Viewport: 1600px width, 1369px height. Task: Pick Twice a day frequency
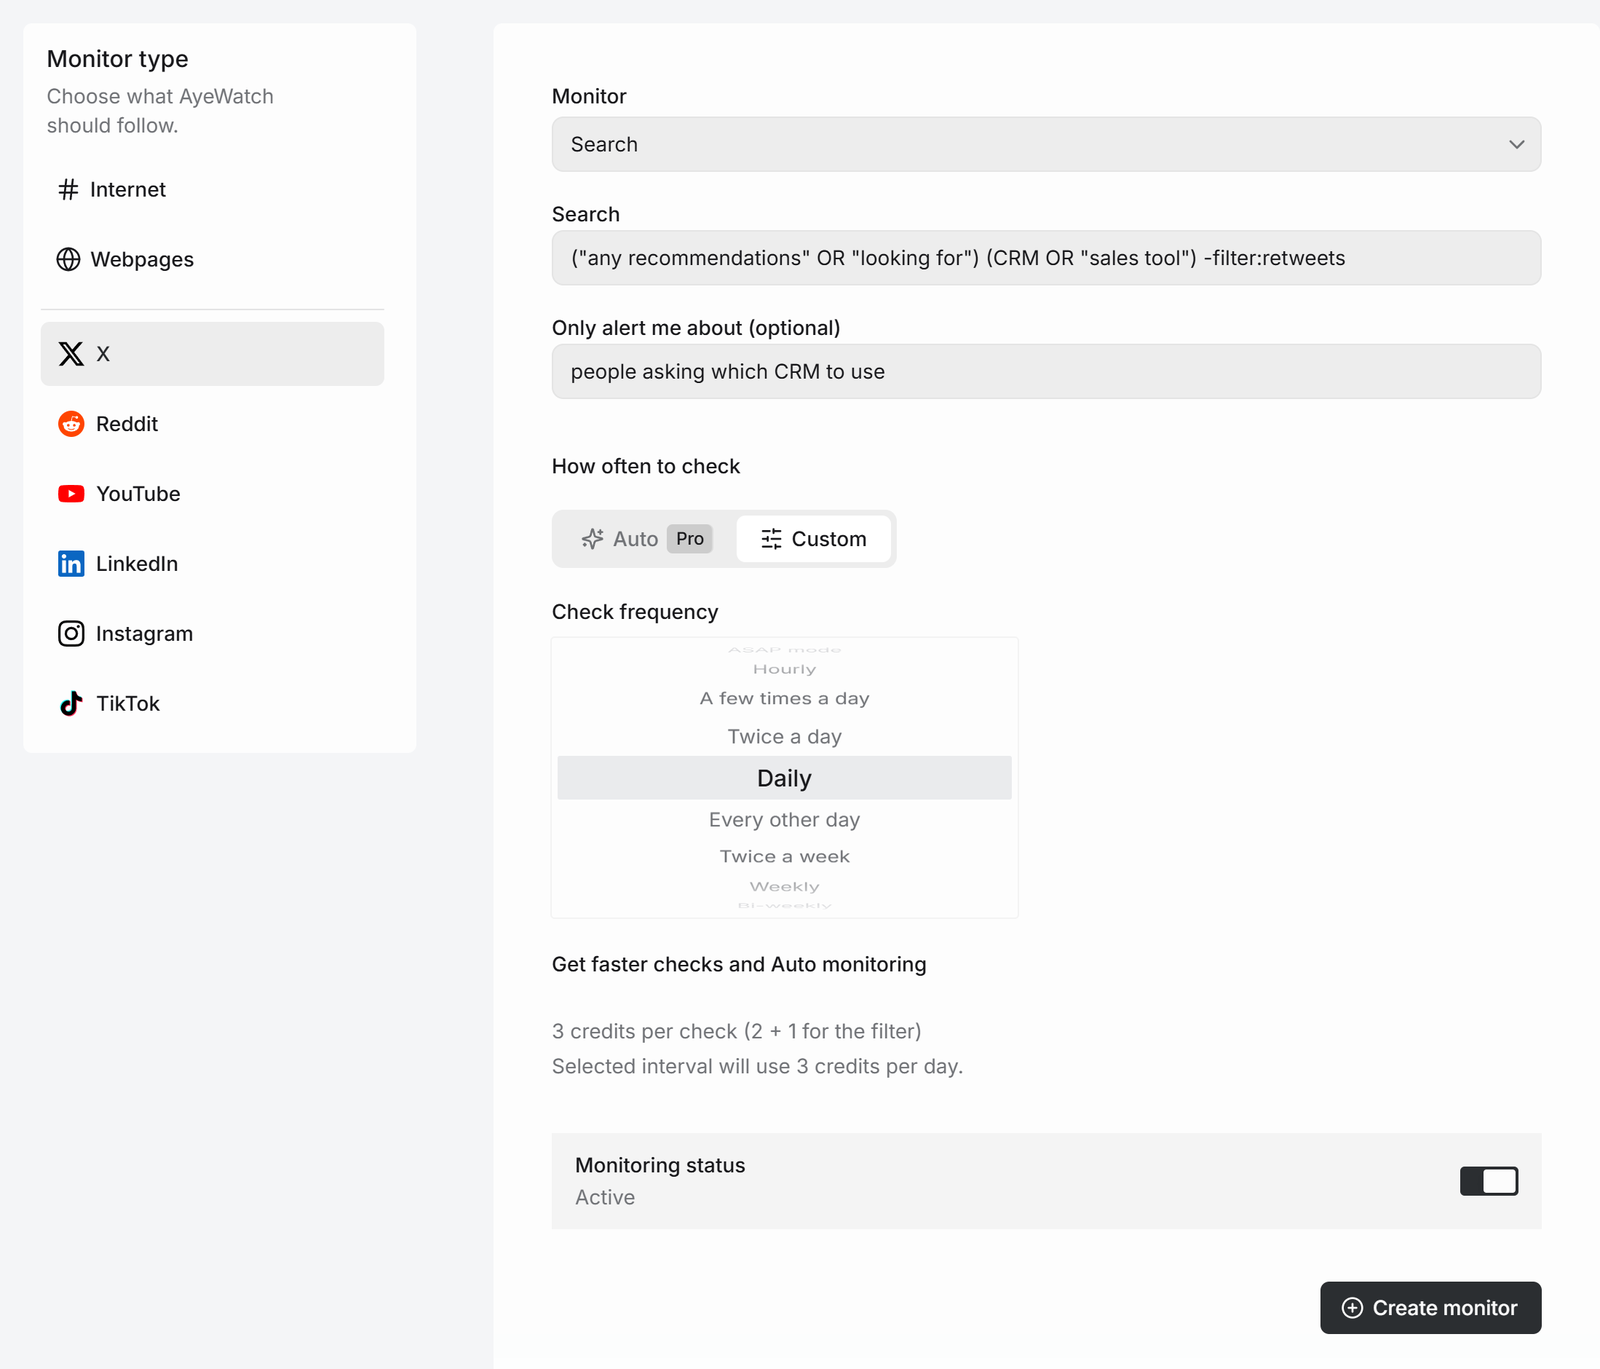(784, 737)
